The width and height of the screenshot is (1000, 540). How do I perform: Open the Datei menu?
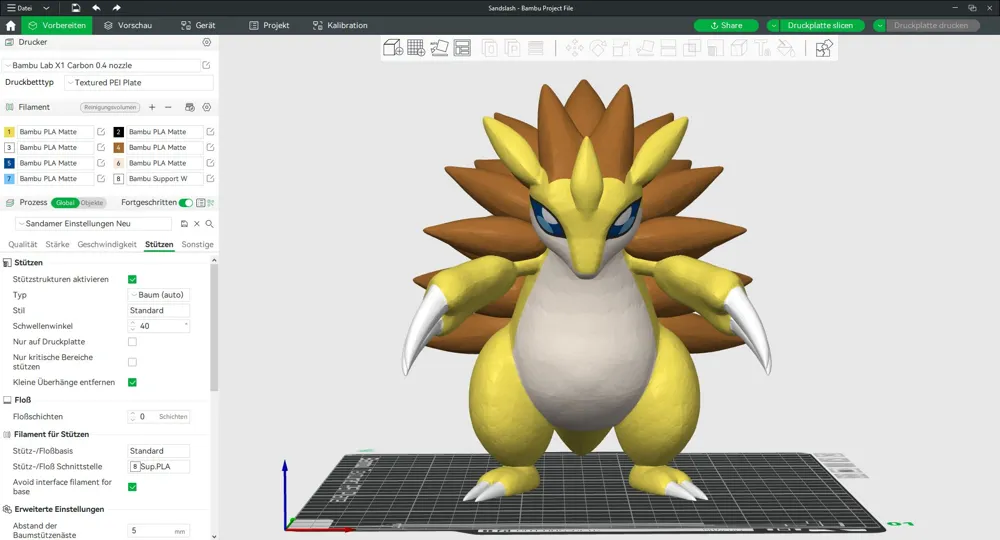(x=19, y=8)
